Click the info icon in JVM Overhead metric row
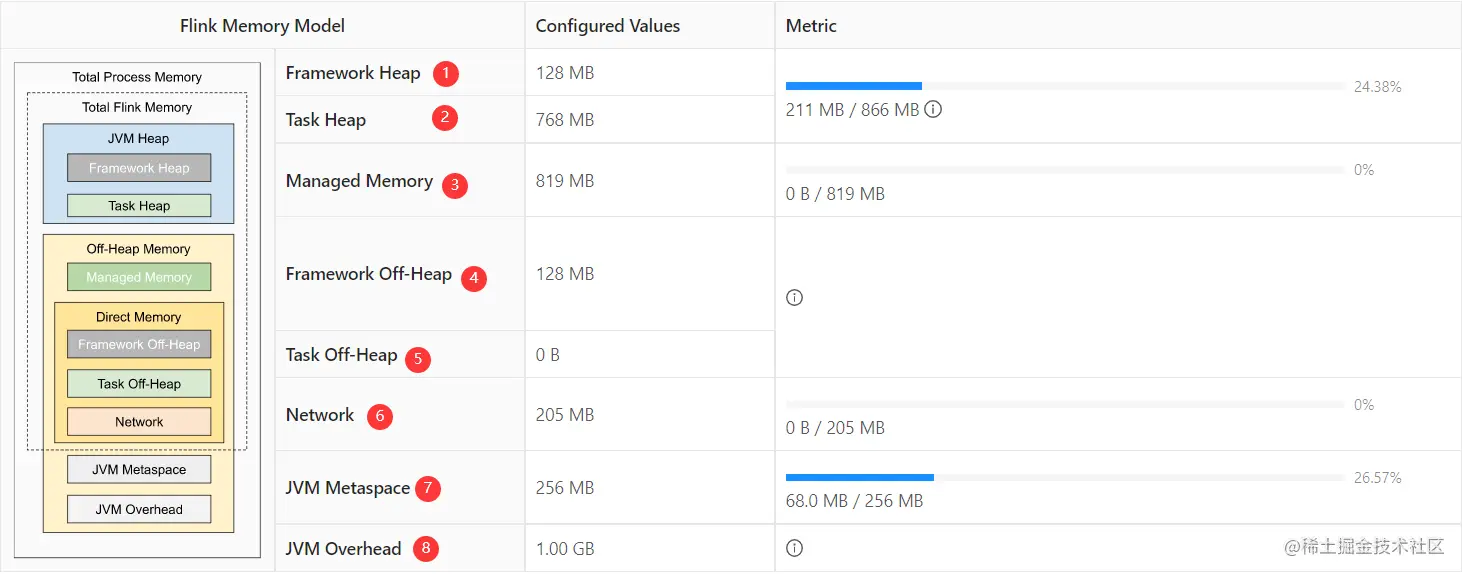This screenshot has width=1462, height=574. (794, 548)
